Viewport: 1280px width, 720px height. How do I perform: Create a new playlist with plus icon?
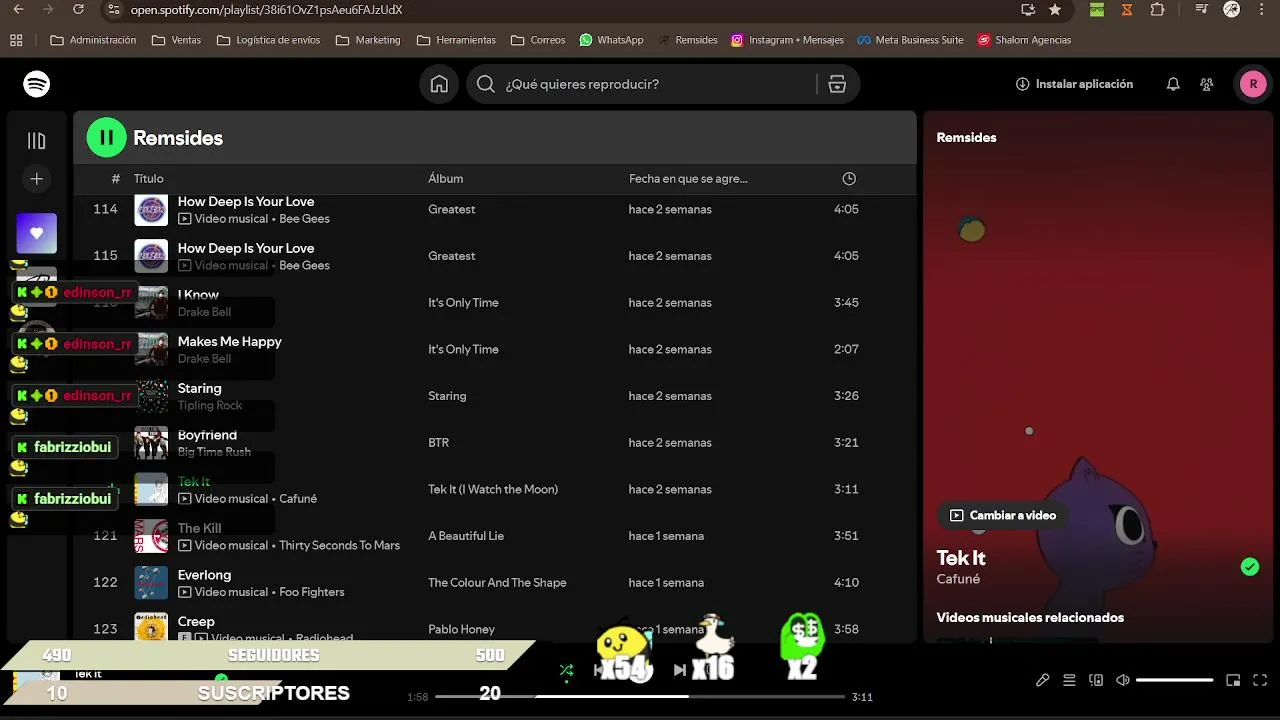coord(37,179)
